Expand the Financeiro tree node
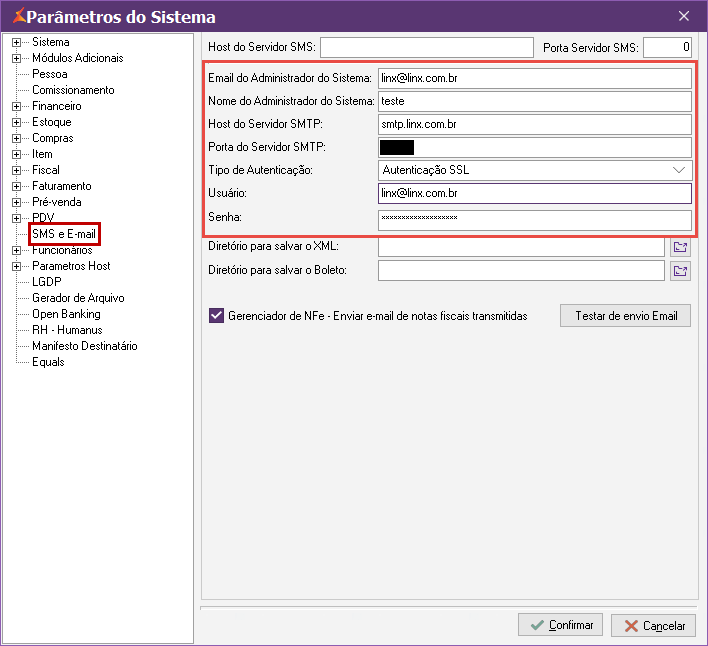Viewport: 708px width, 646px height. pos(16,107)
